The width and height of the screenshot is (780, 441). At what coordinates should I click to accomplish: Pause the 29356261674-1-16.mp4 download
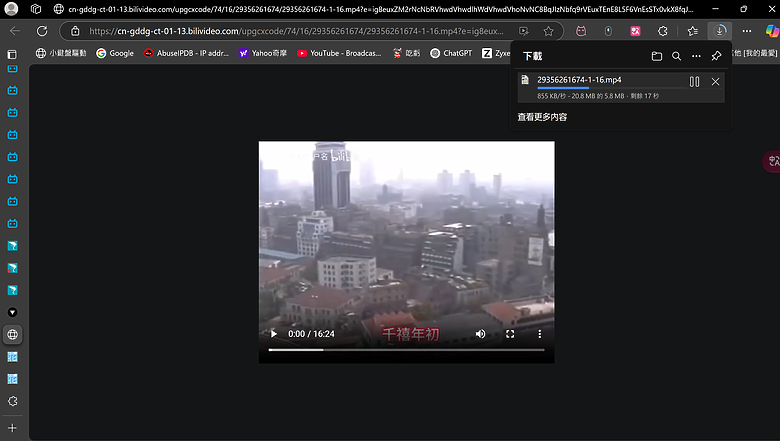coord(694,82)
